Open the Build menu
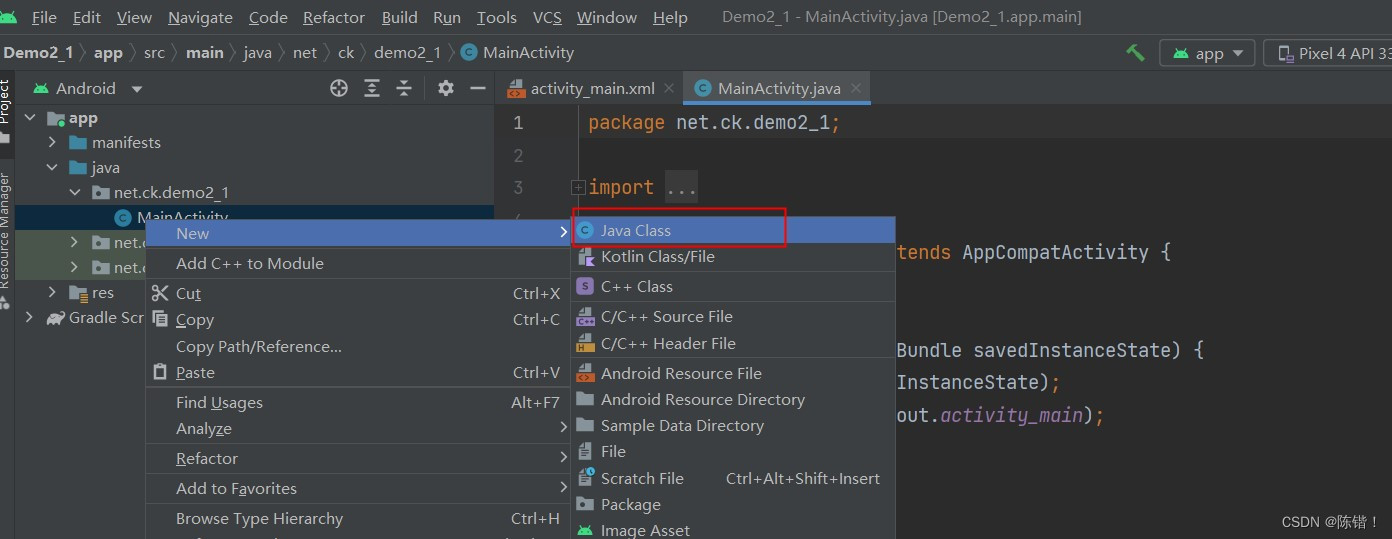 coord(400,17)
